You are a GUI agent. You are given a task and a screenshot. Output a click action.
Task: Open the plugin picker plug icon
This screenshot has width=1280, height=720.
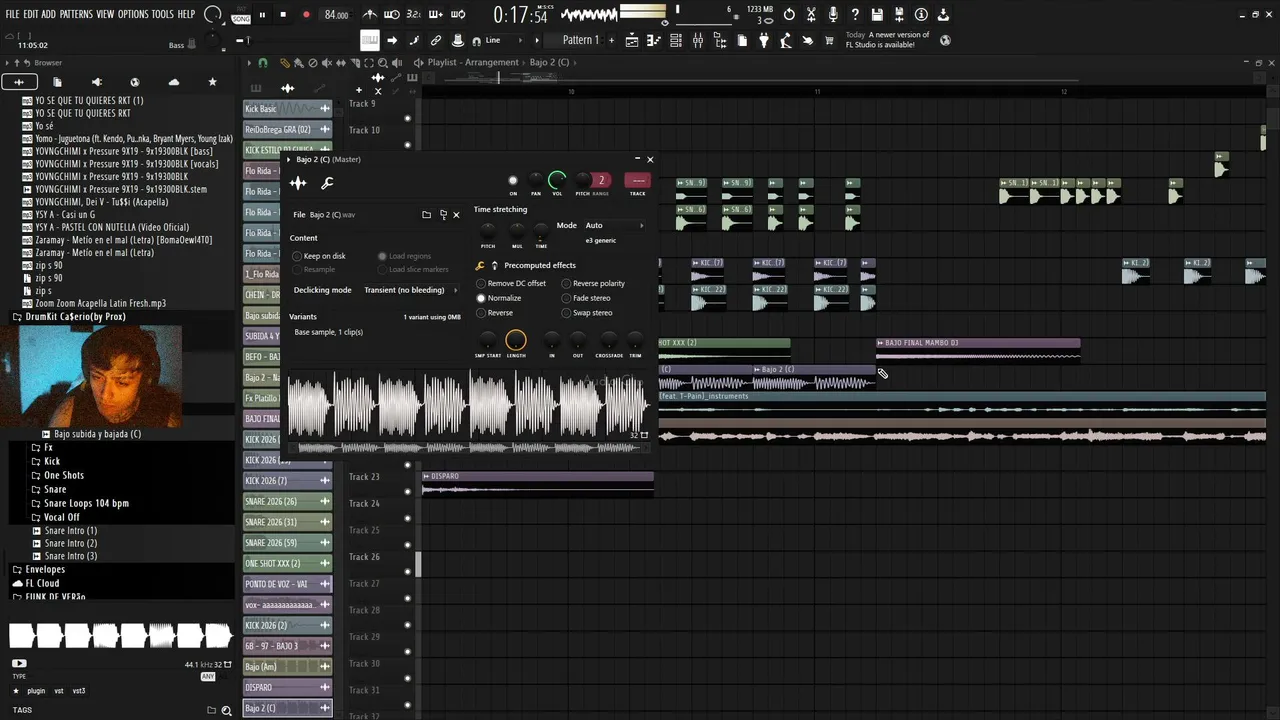(764, 41)
